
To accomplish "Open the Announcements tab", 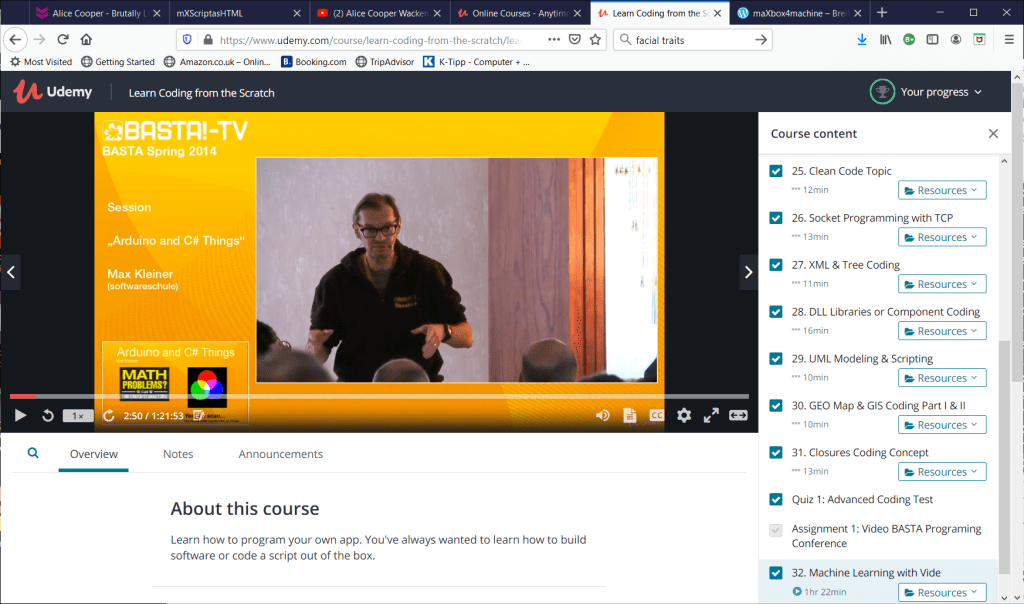I will click(280, 454).
